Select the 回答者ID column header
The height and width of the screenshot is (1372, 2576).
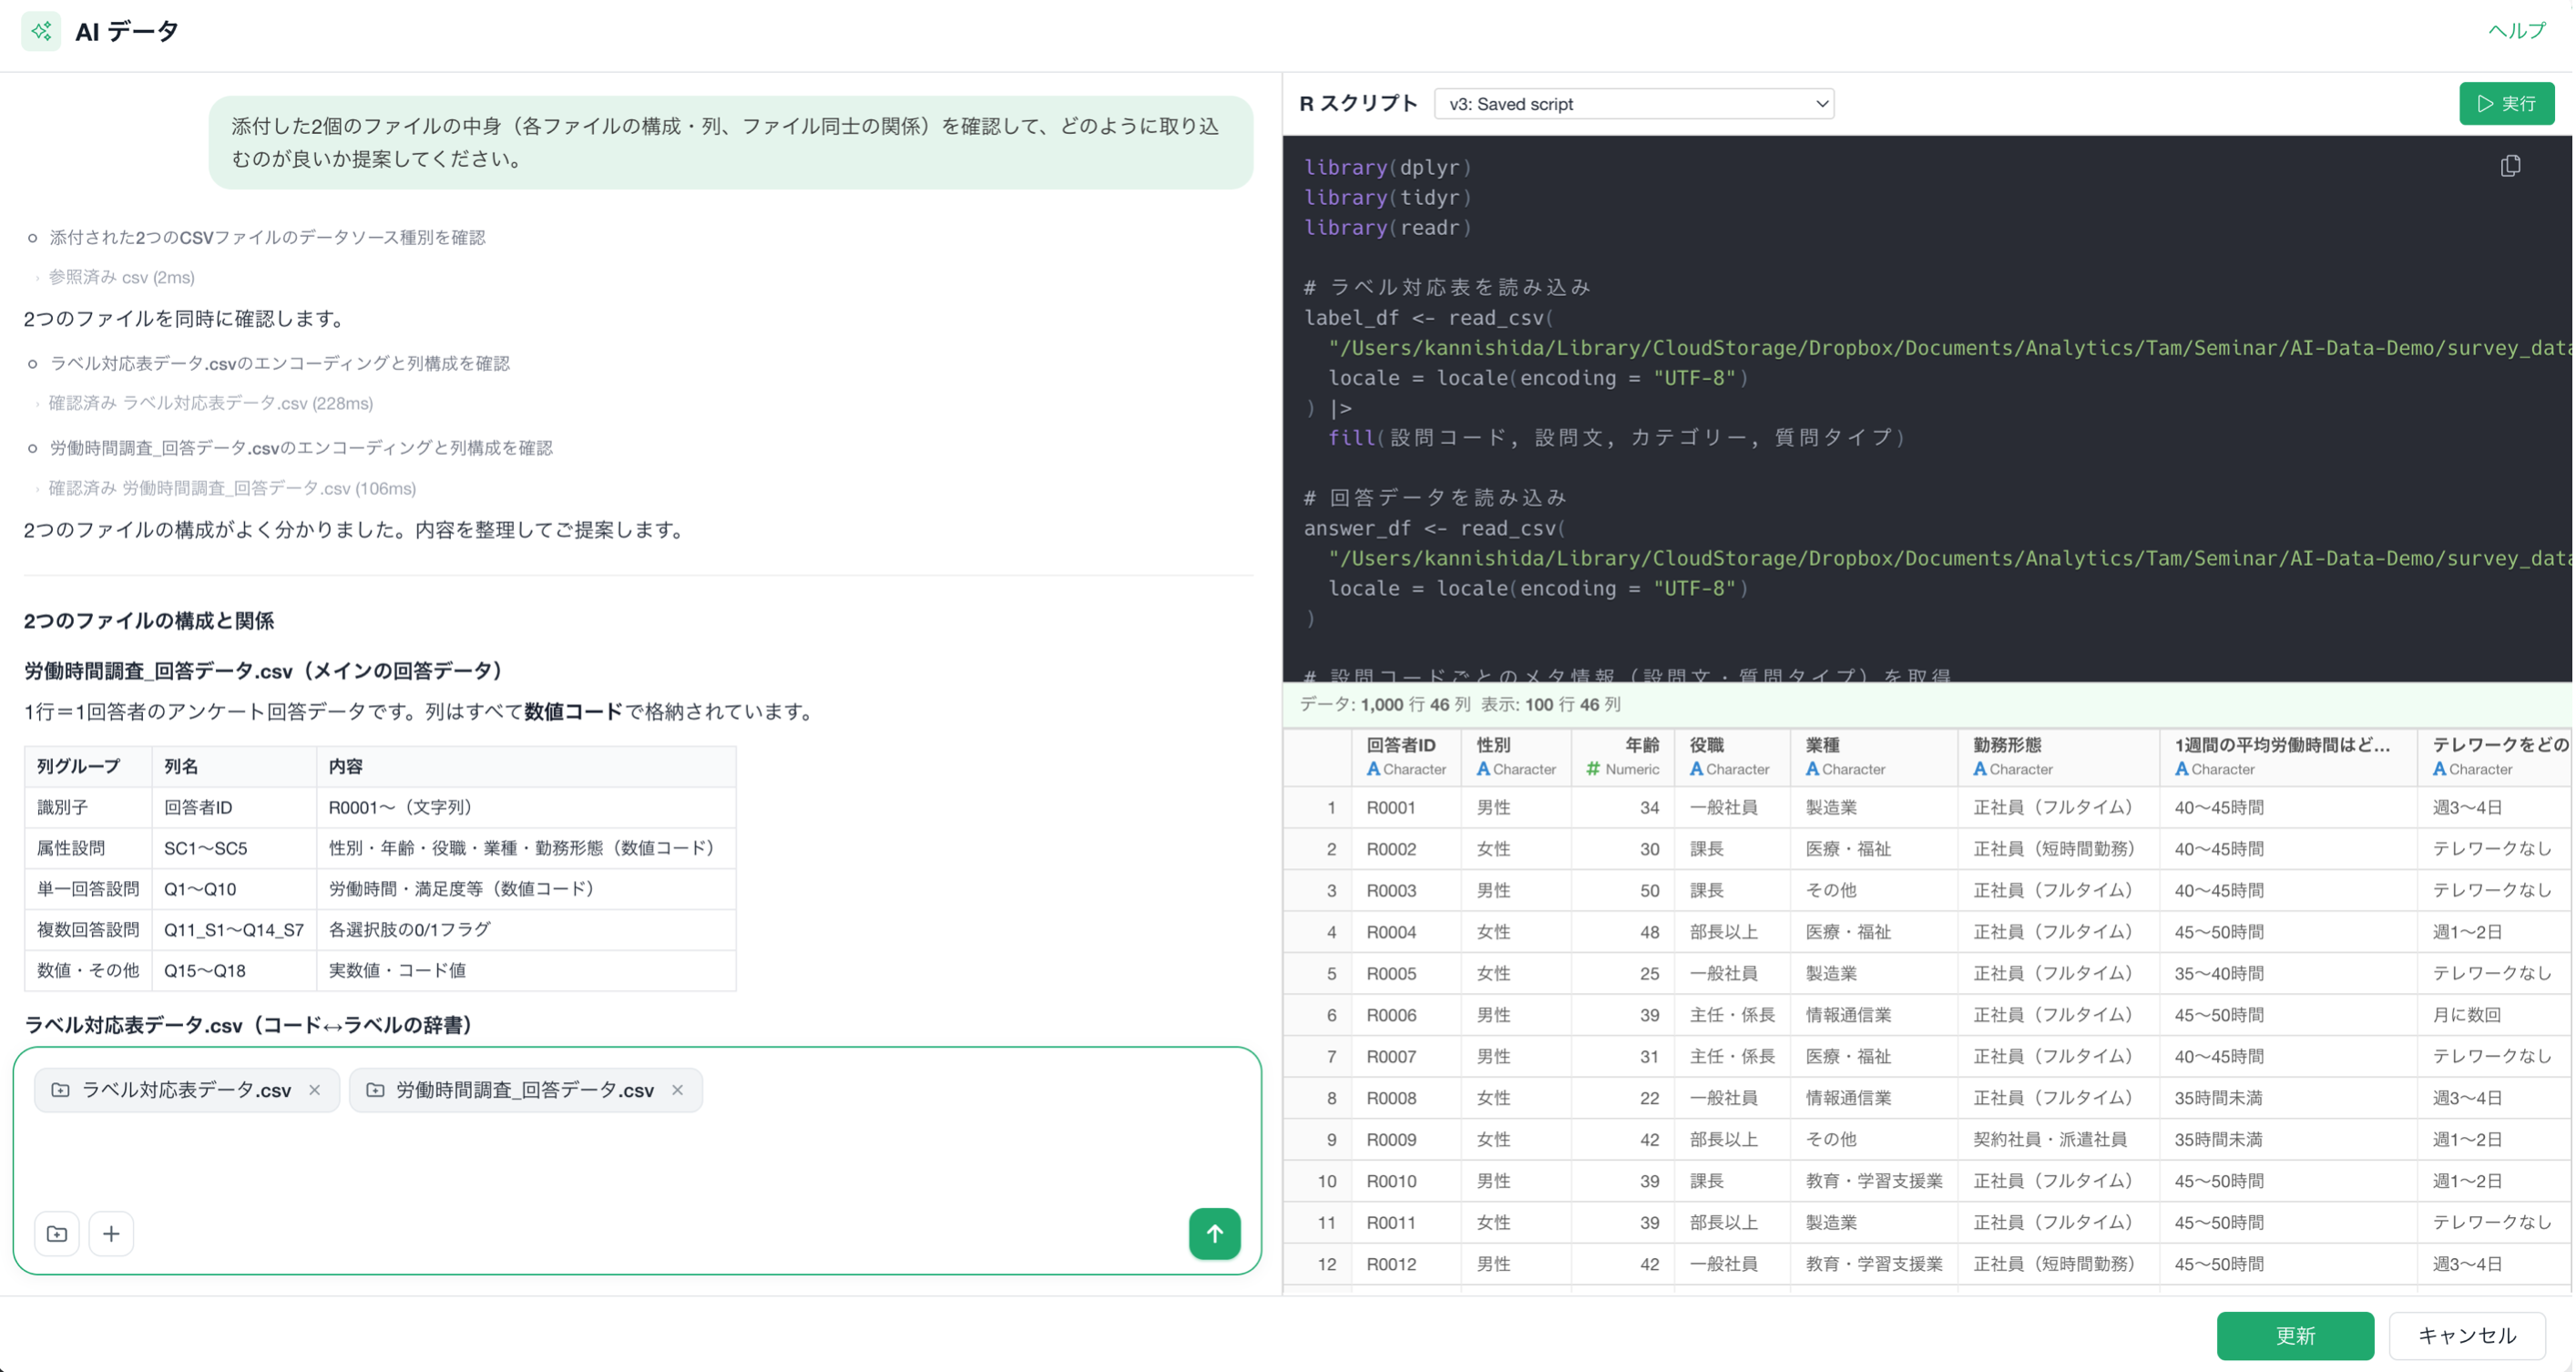[x=1406, y=757]
